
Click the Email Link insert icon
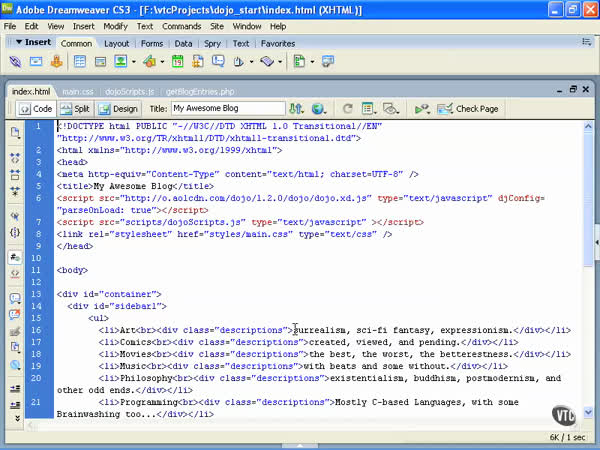(x=36, y=61)
